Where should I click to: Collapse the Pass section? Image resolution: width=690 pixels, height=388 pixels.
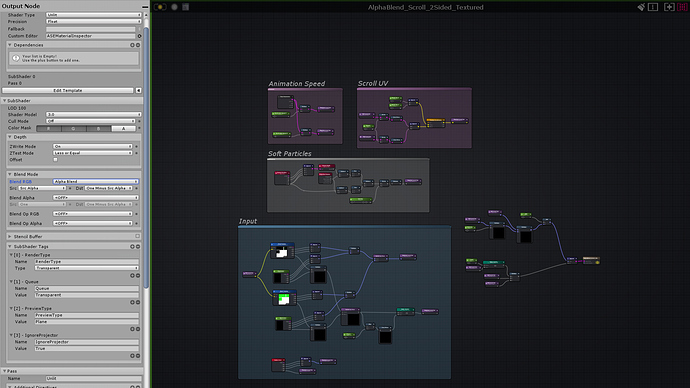4,371
